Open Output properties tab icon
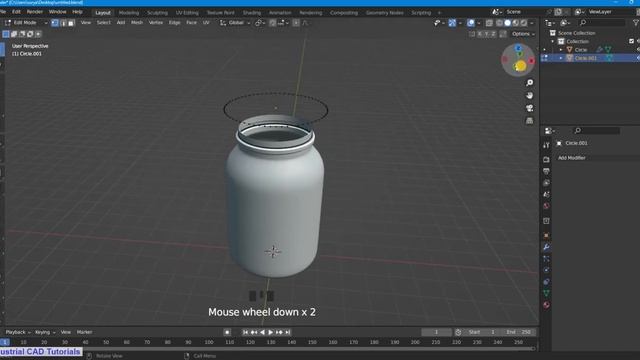640x360 pixels. 546,171
